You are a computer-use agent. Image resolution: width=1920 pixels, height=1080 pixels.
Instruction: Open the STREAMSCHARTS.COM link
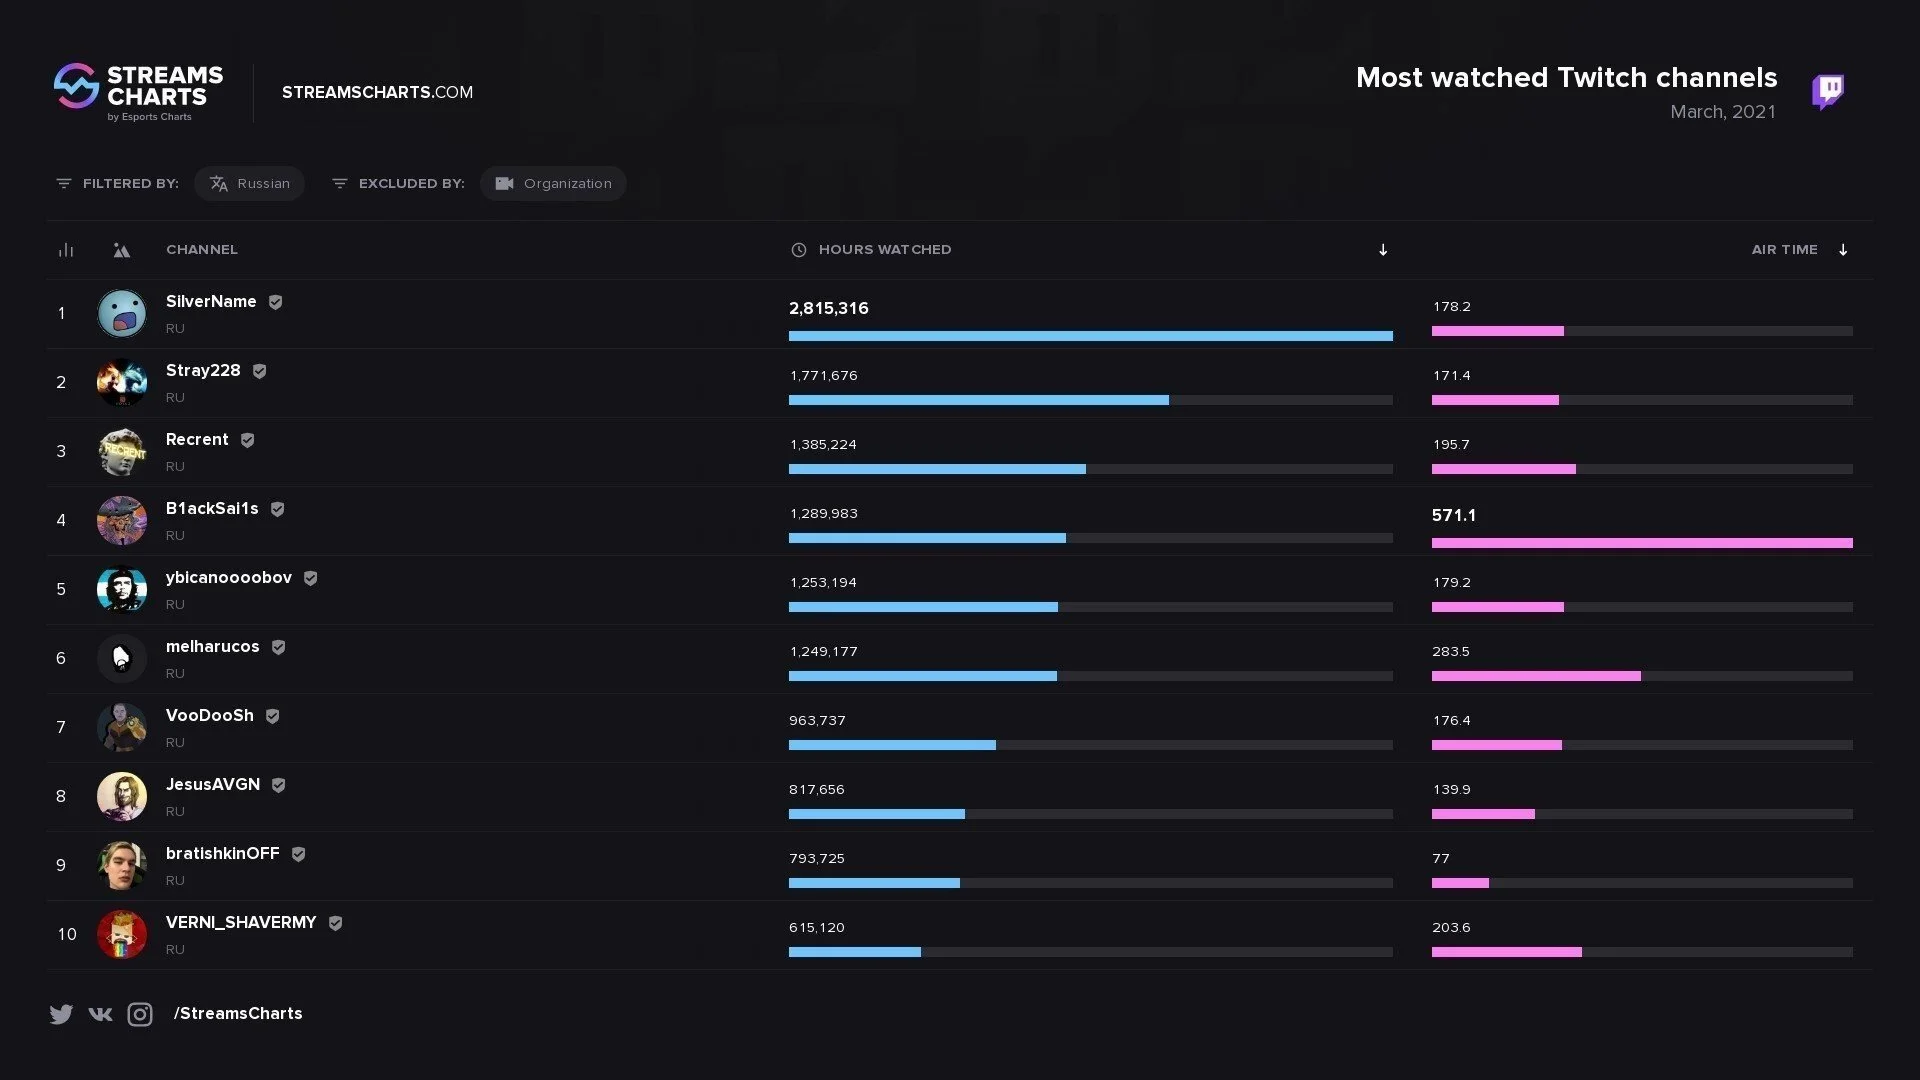point(377,92)
